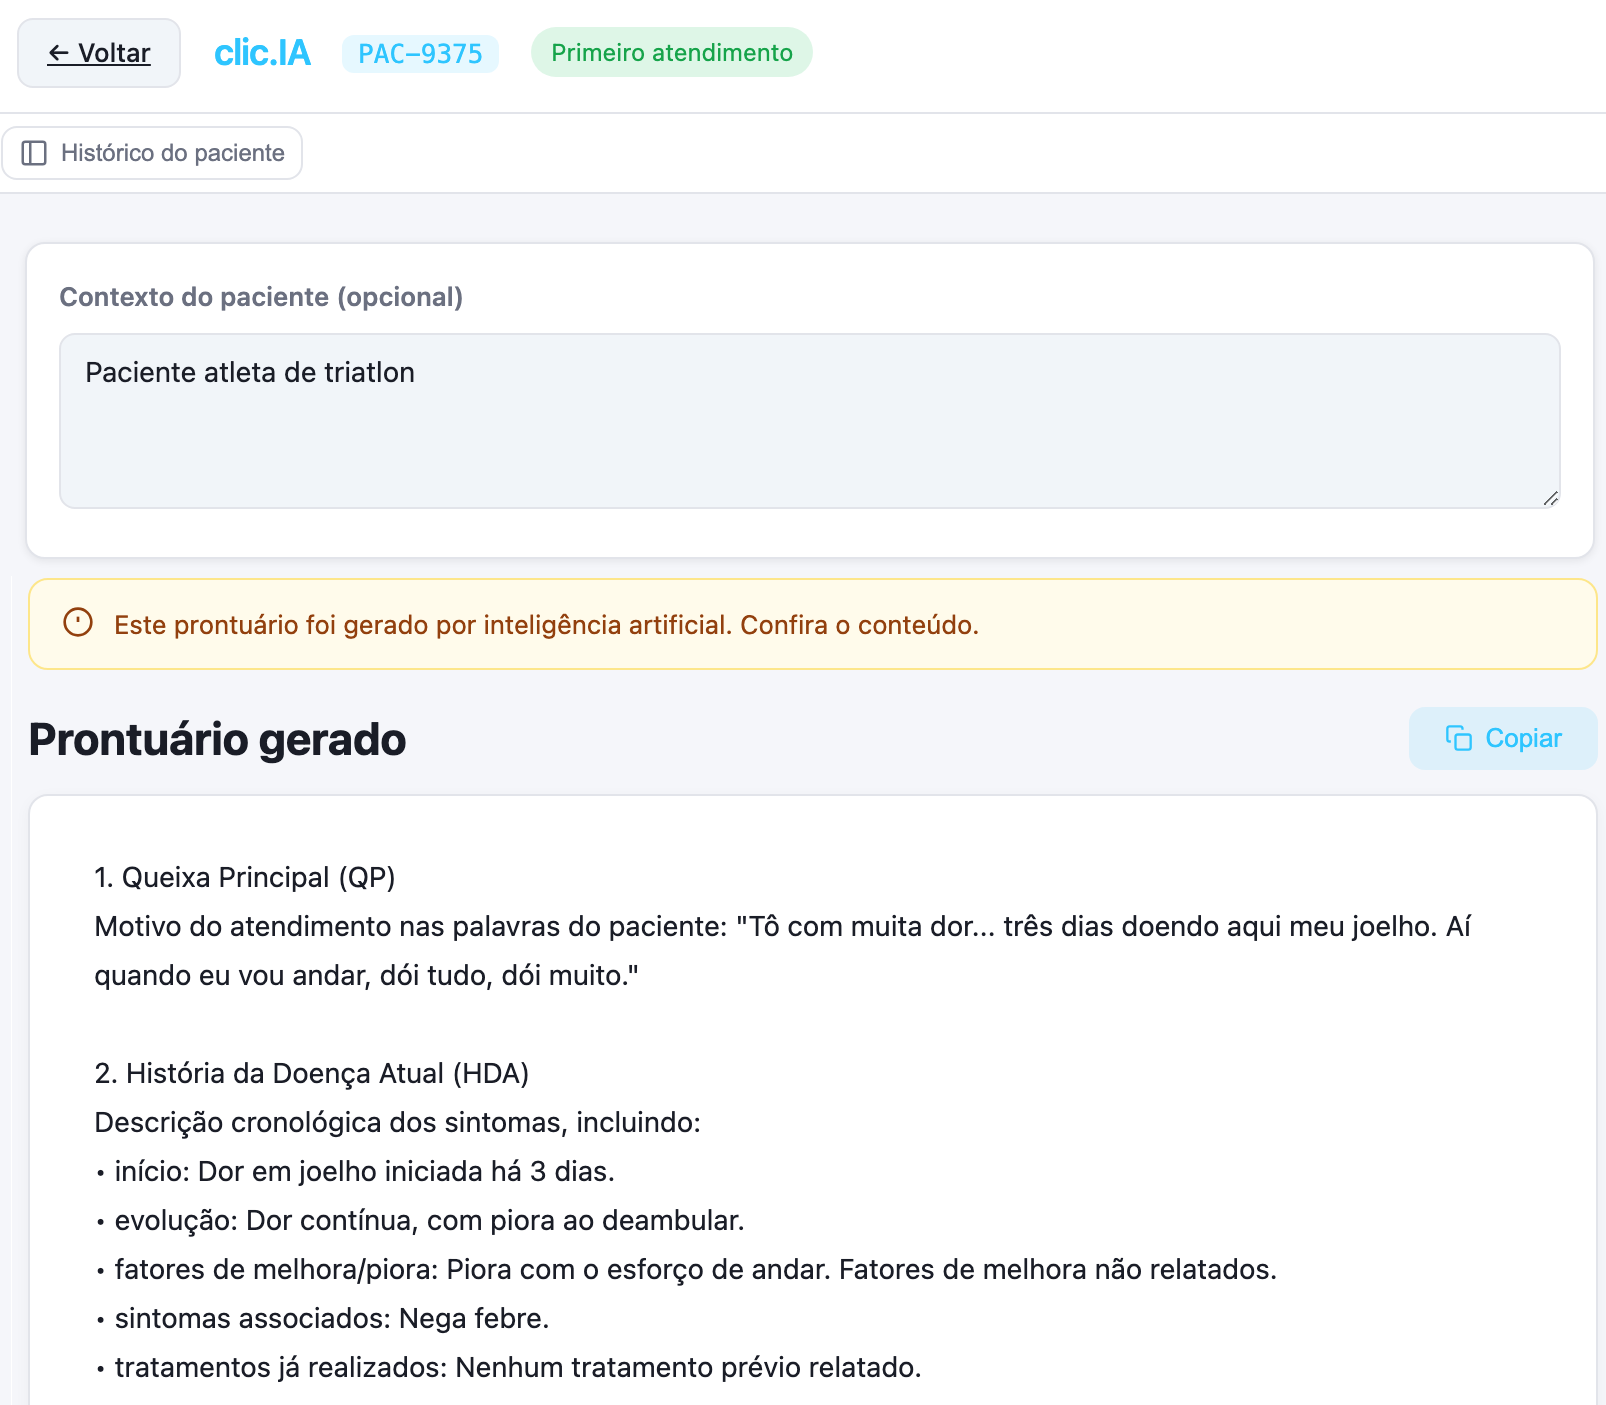Click the Voltar back button
1606x1405 pixels.
click(99, 53)
